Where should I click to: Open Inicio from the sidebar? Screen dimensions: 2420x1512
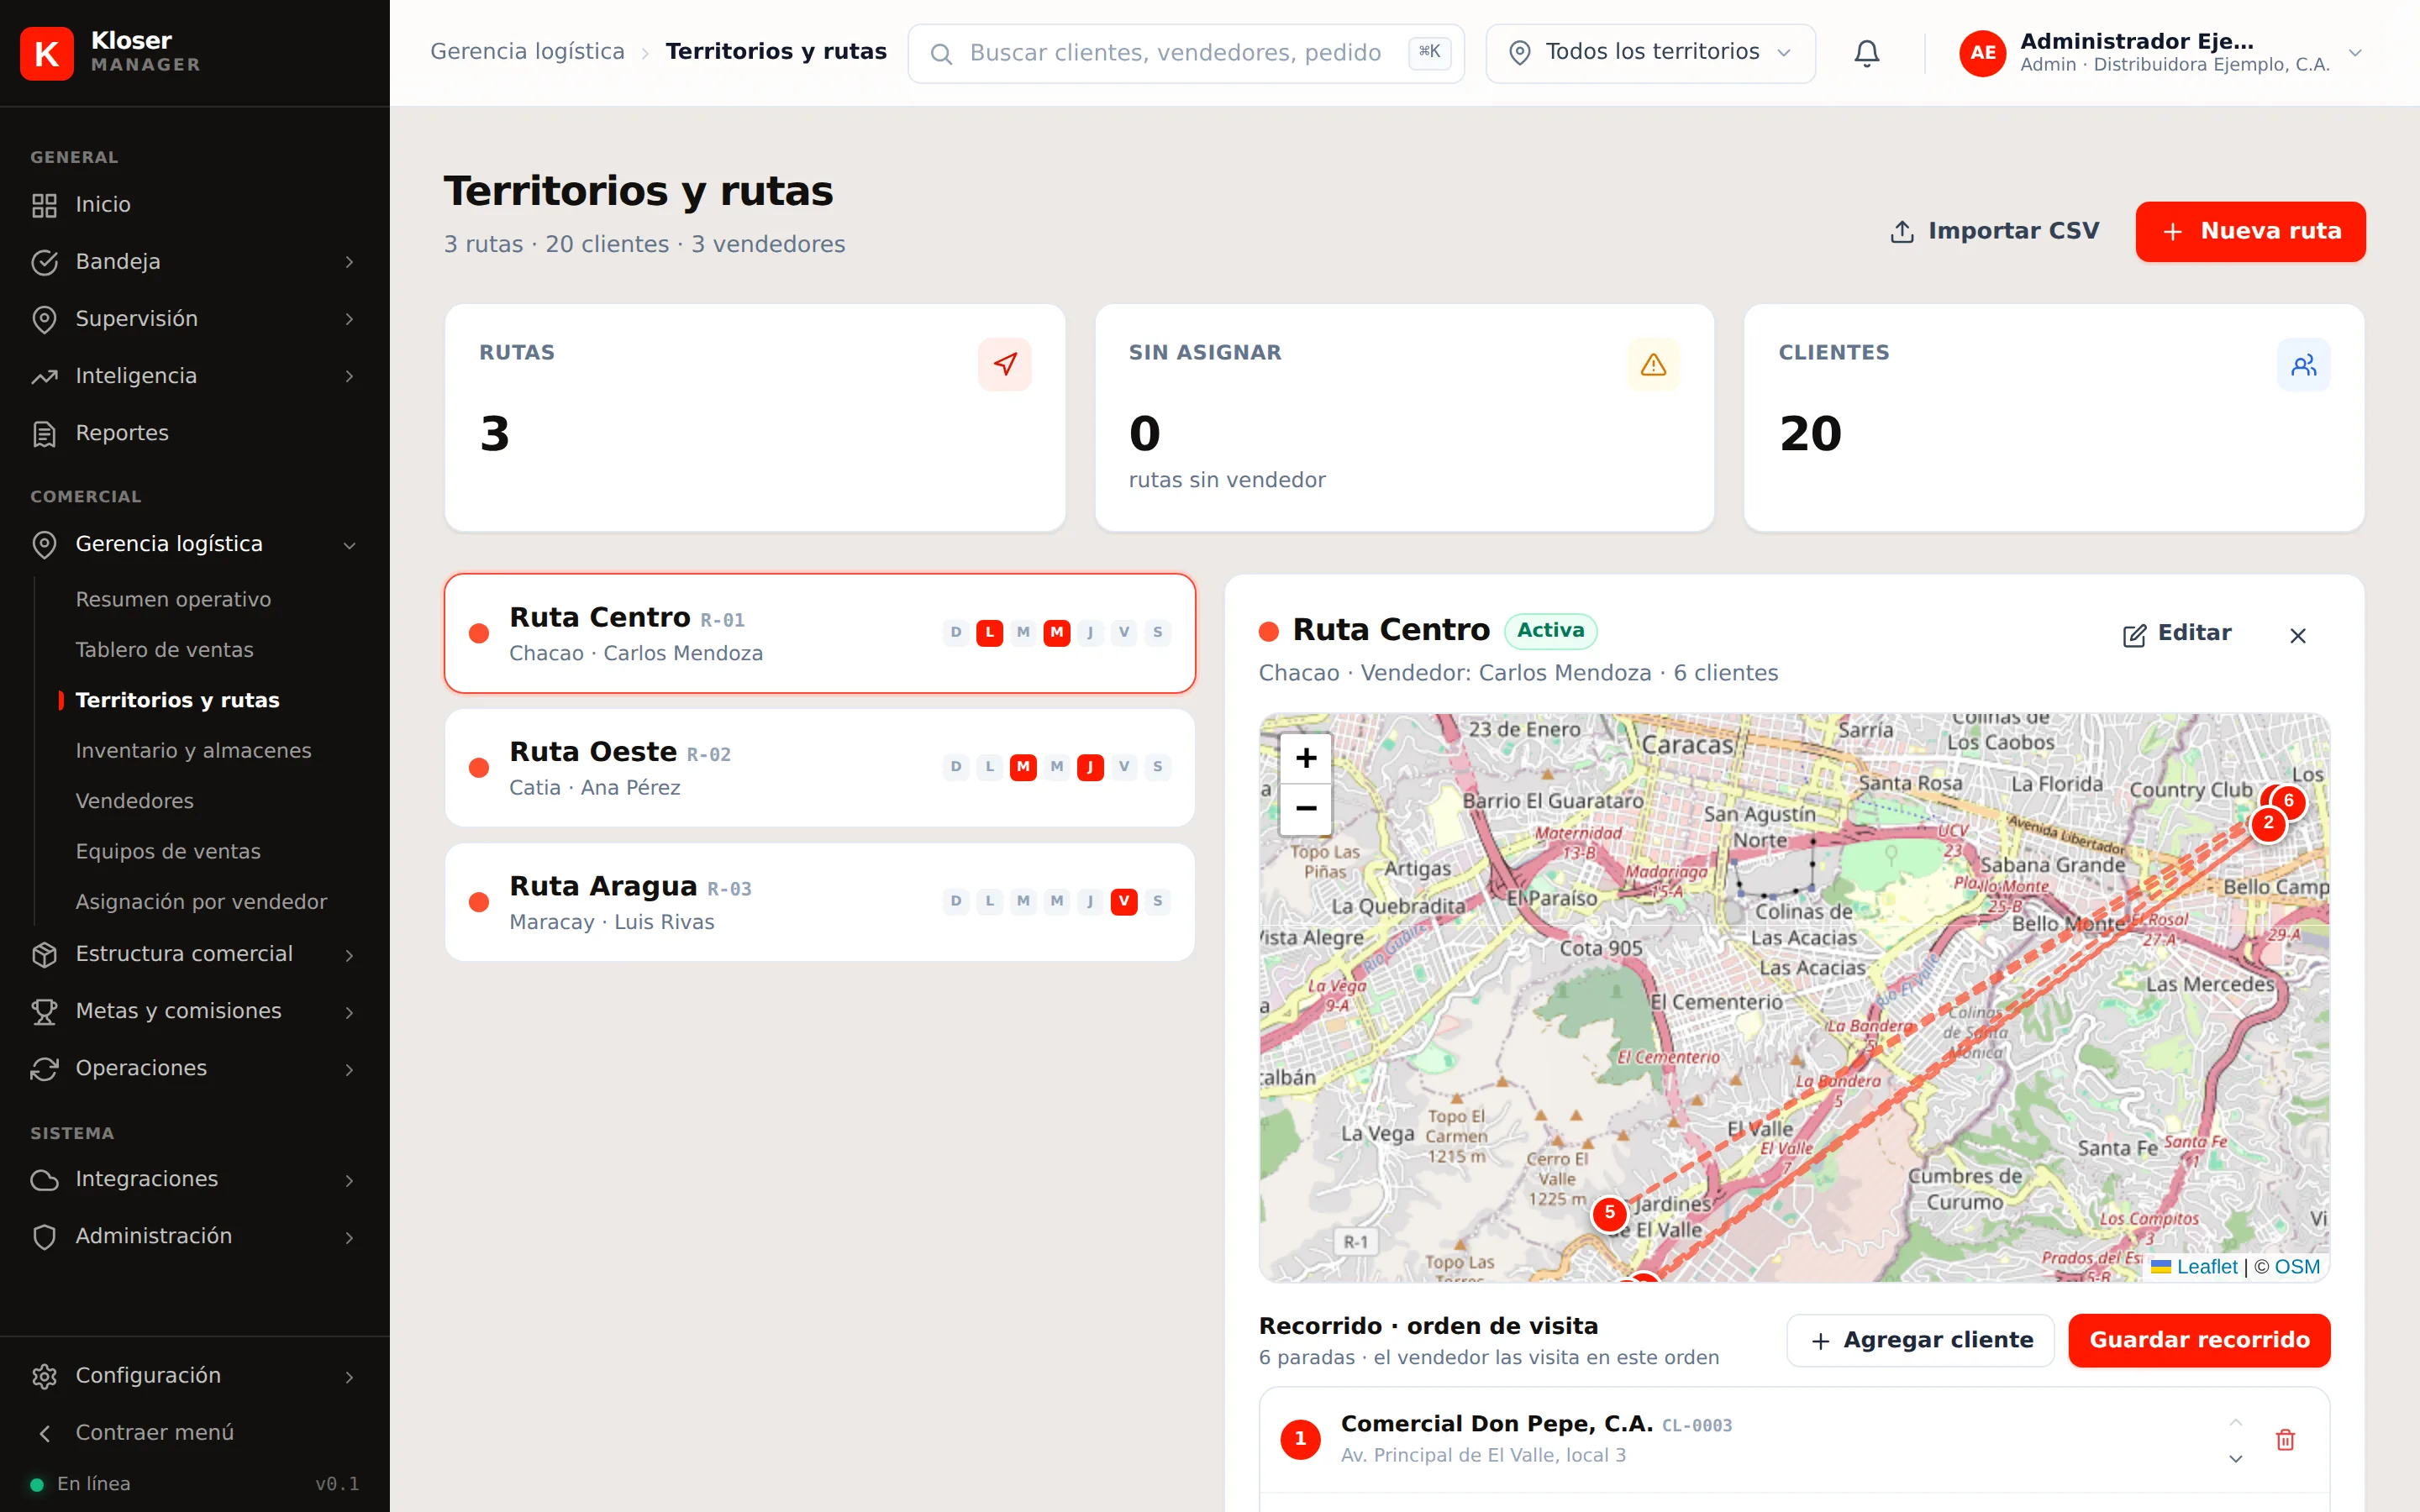(x=195, y=204)
